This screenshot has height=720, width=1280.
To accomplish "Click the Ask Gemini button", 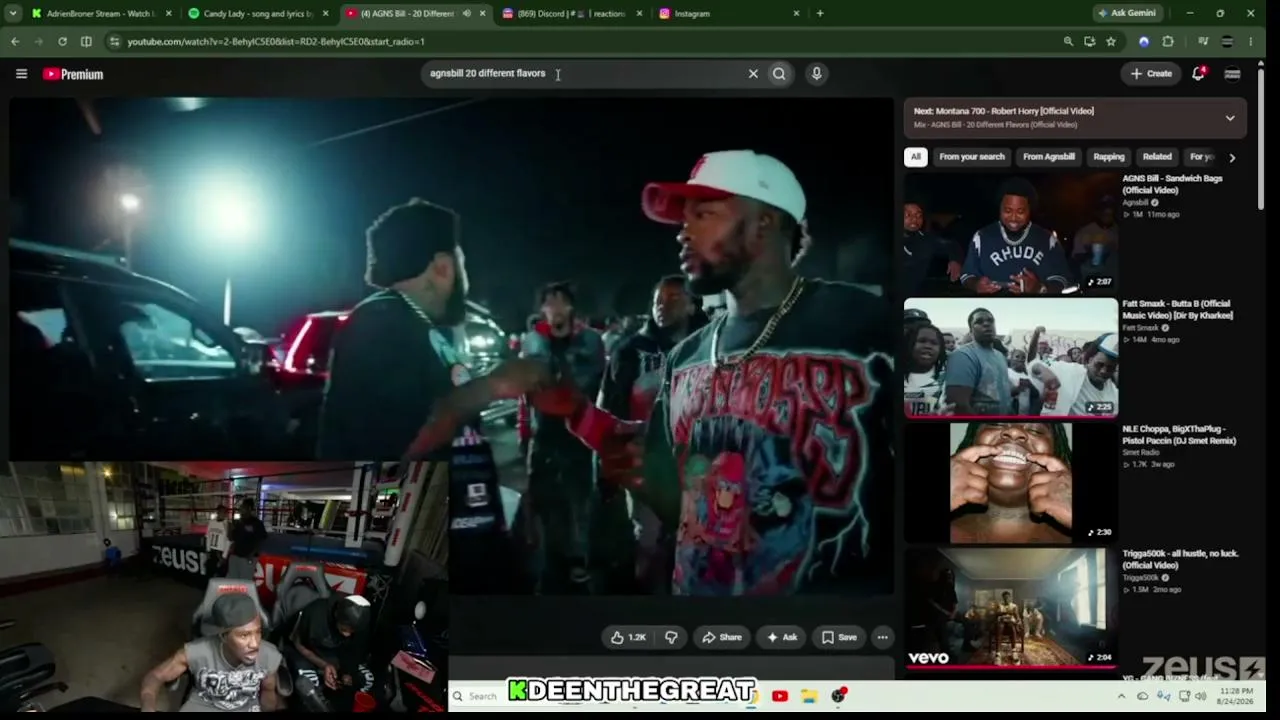I will point(1127,13).
